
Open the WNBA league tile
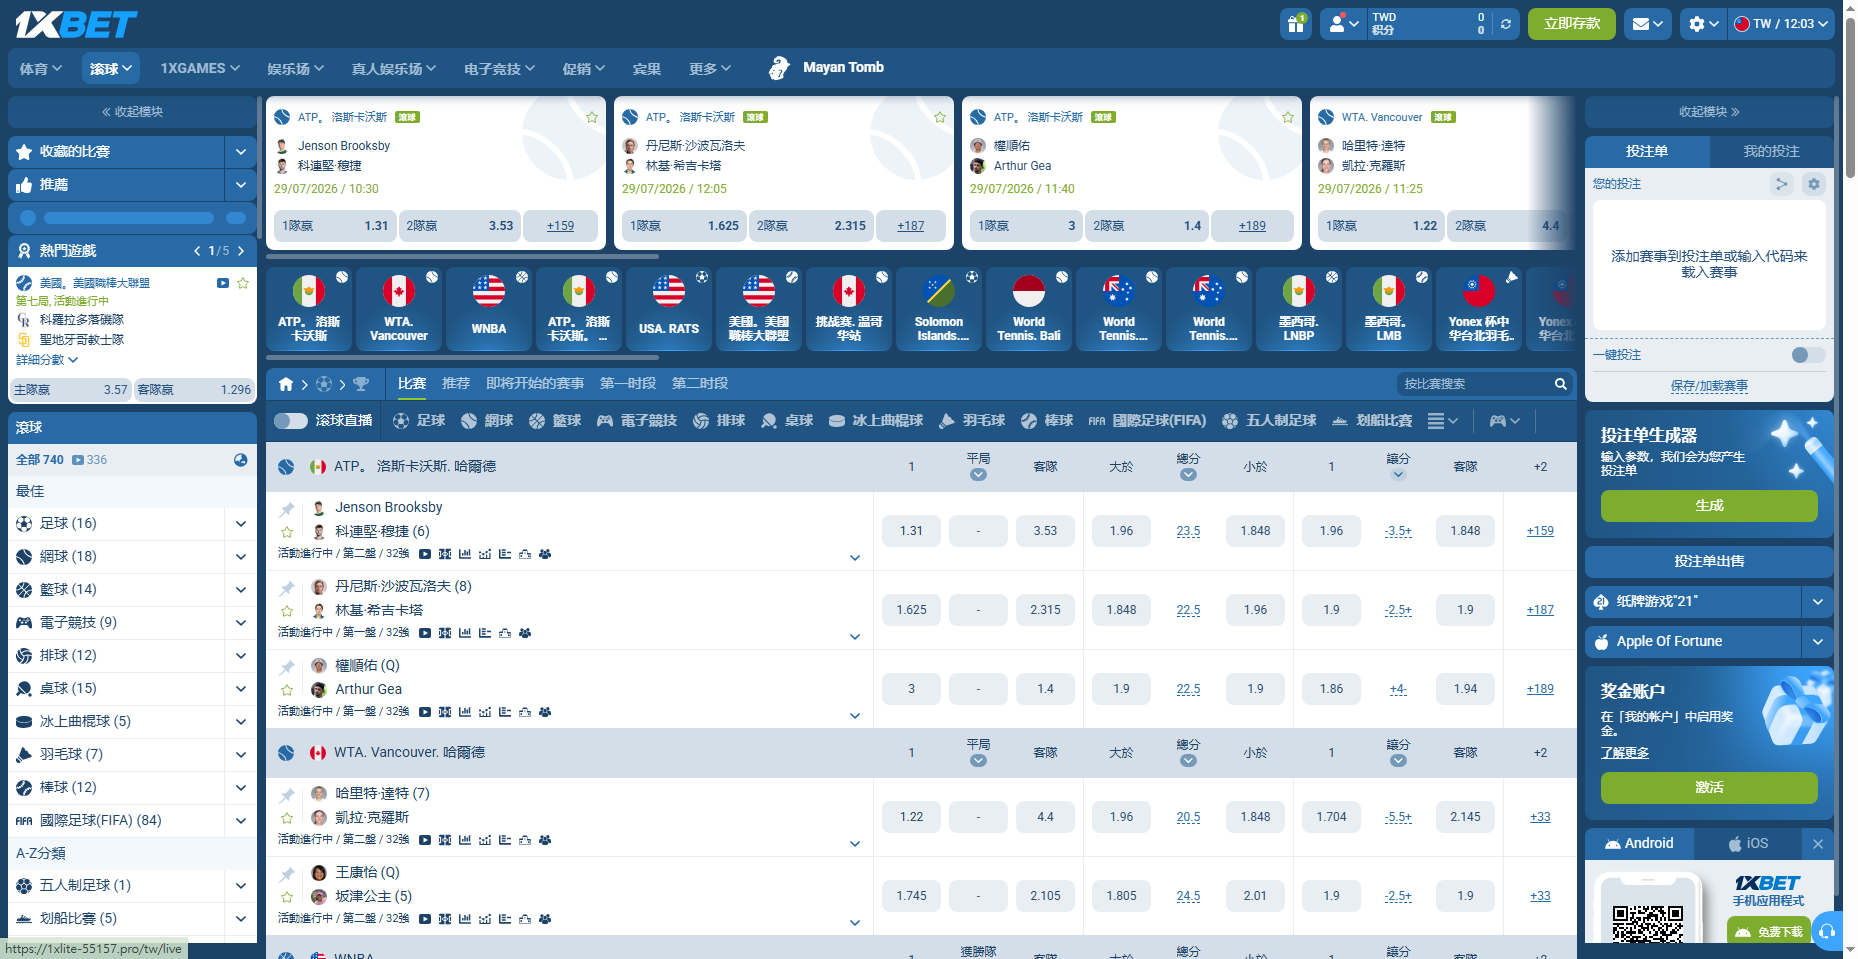tap(489, 309)
